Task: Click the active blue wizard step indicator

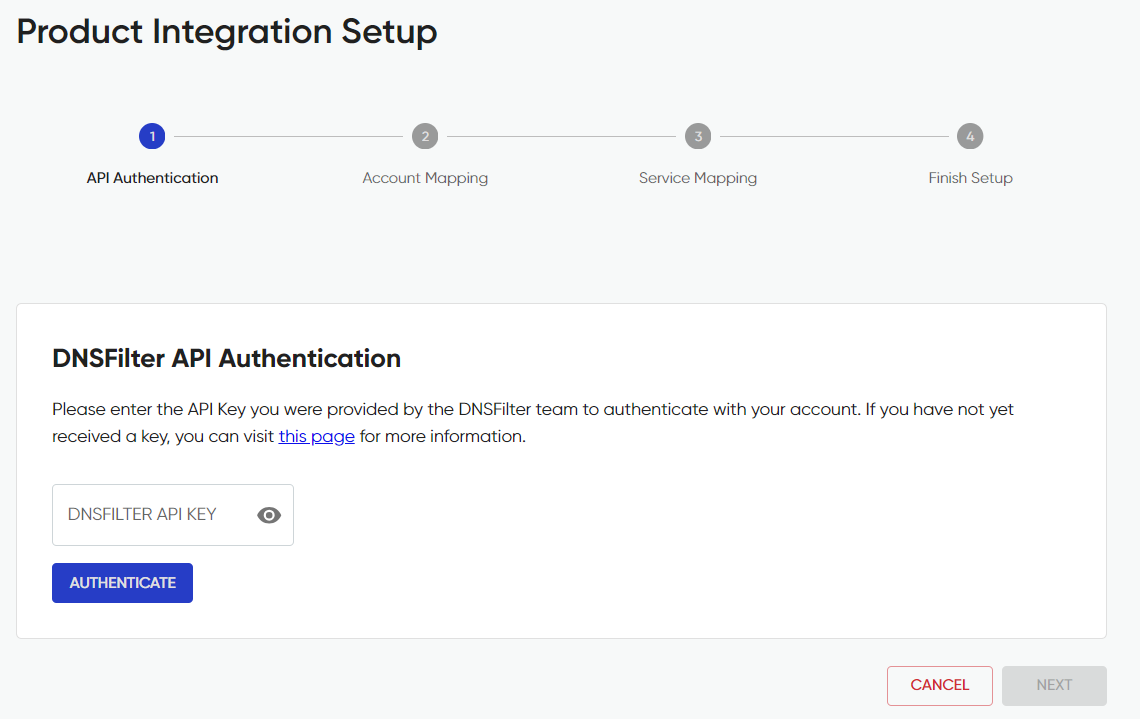Action: click(152, 136)
